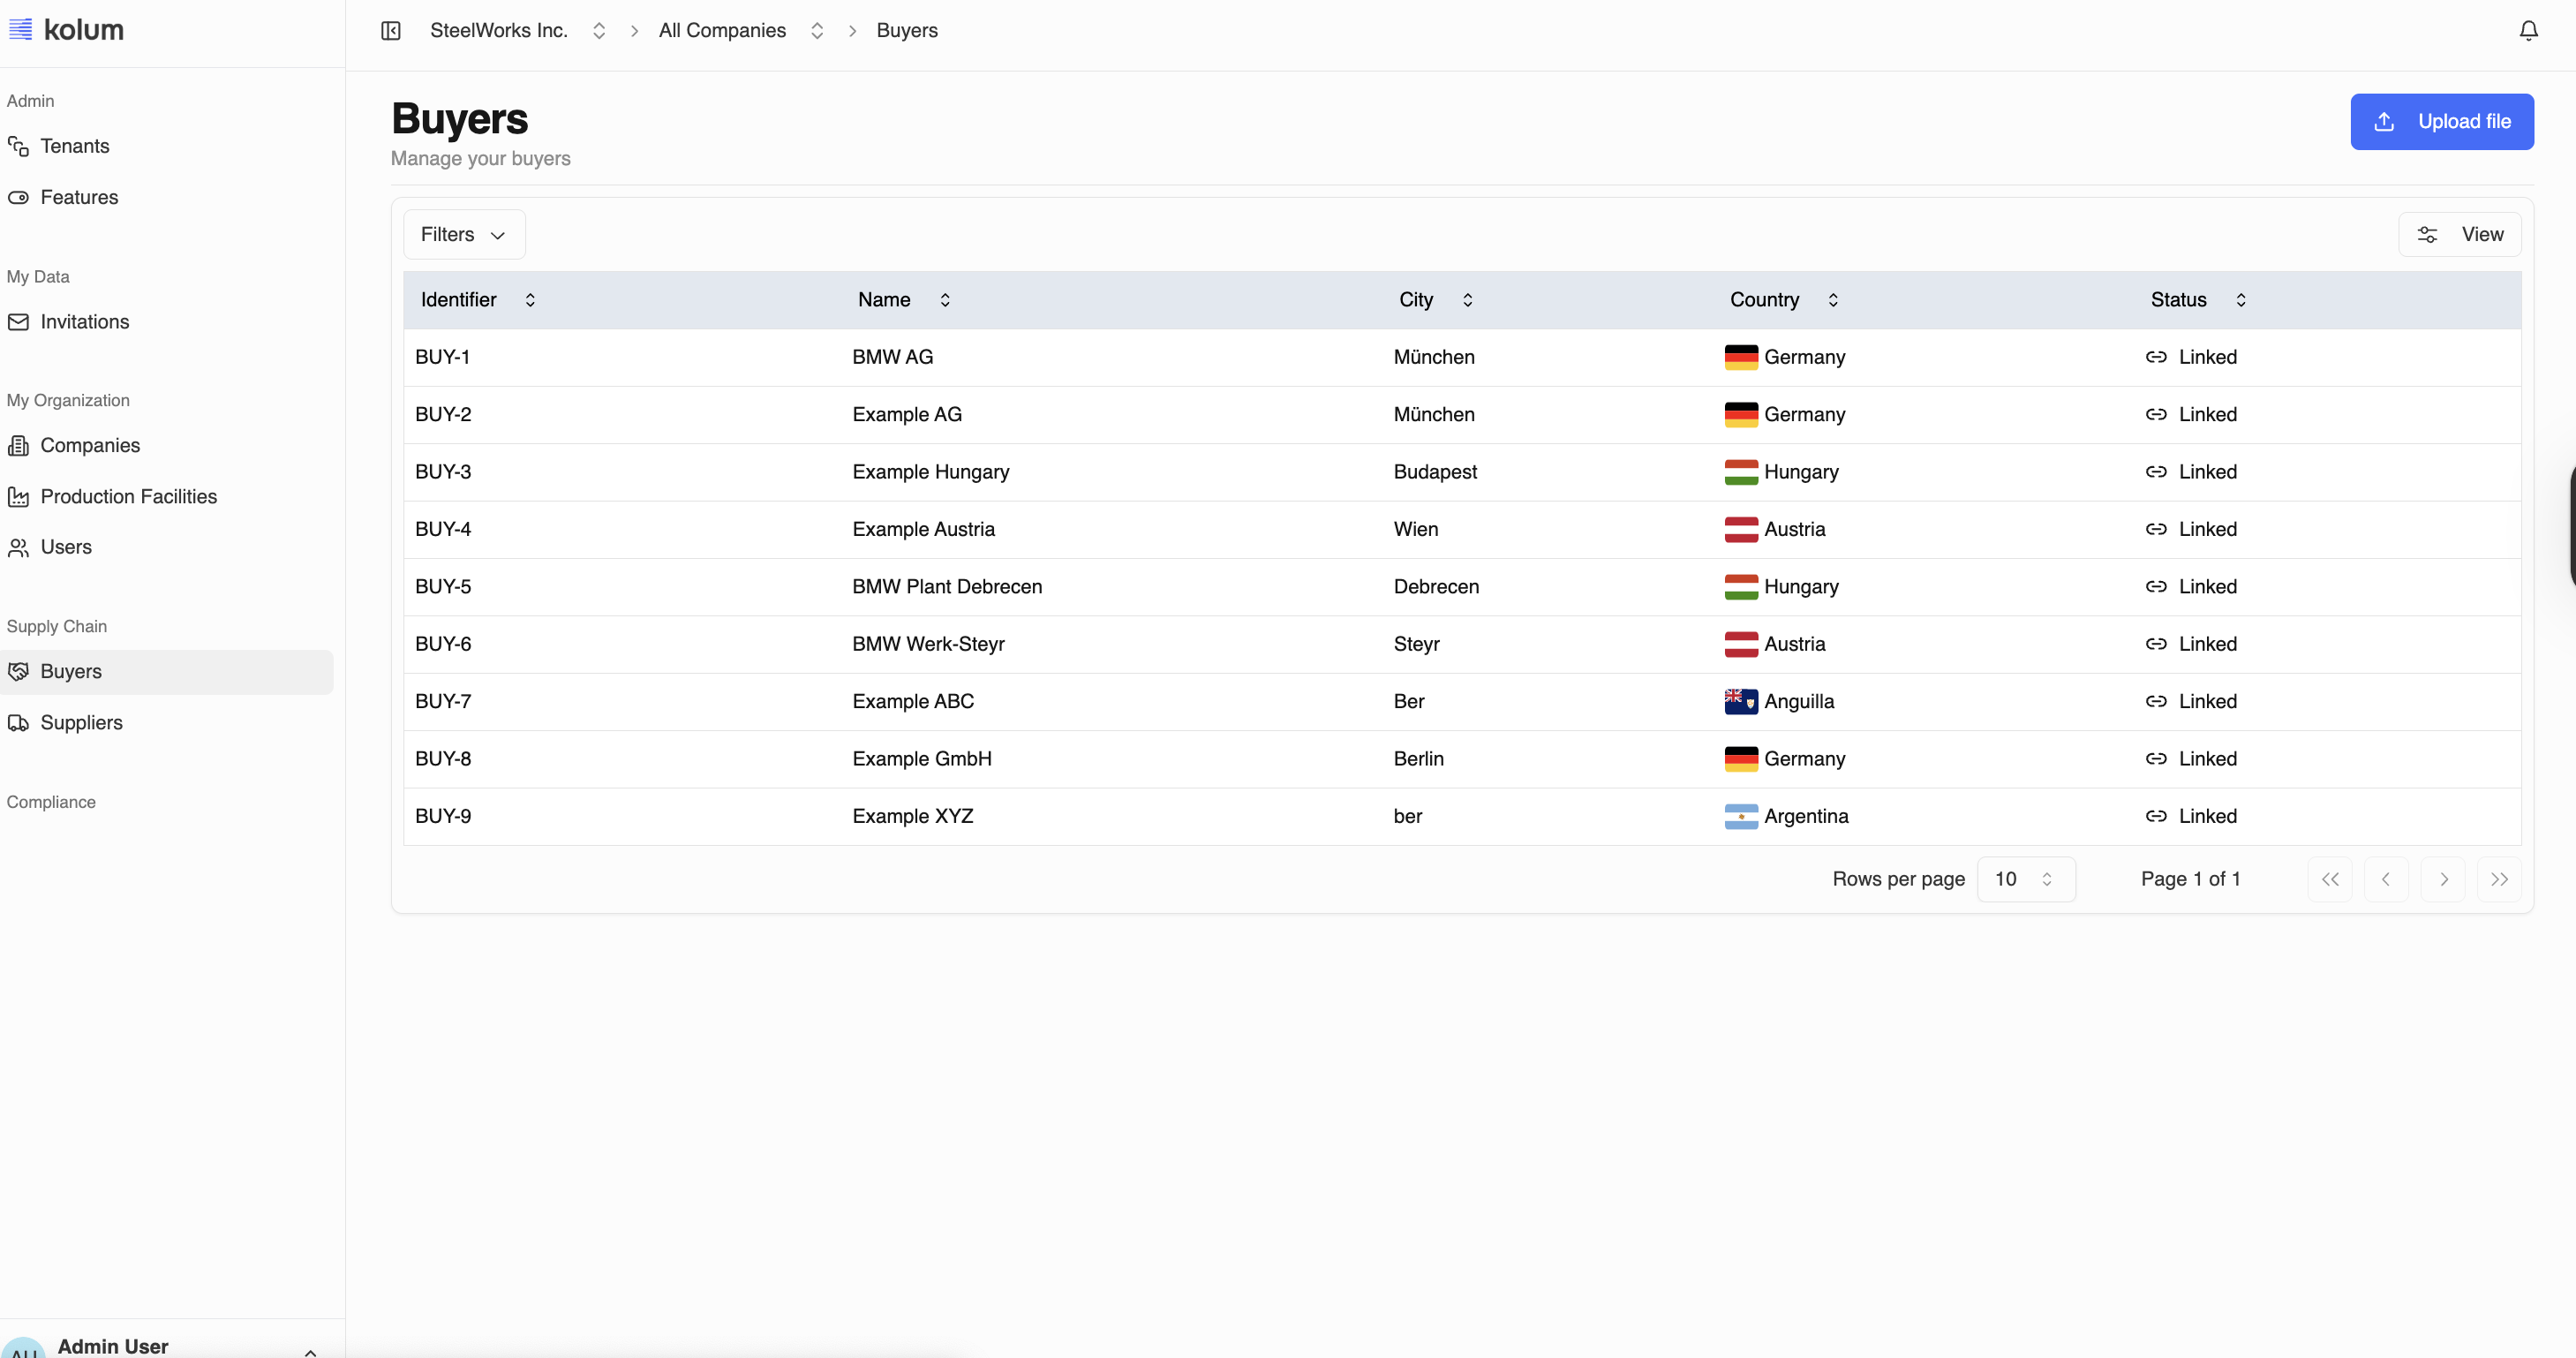This screenshot has width=2576, height=1358.
Task: Click the kolum logo icon
Action: pos(20,29)
